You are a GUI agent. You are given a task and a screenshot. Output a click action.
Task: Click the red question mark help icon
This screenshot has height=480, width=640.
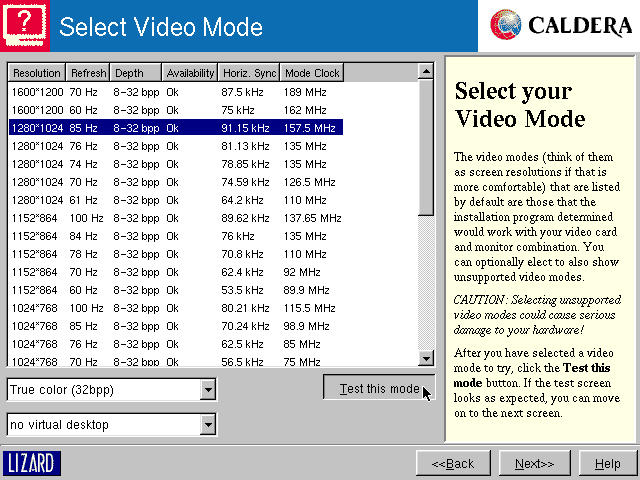pyautogui.click(x=24, y=25)
